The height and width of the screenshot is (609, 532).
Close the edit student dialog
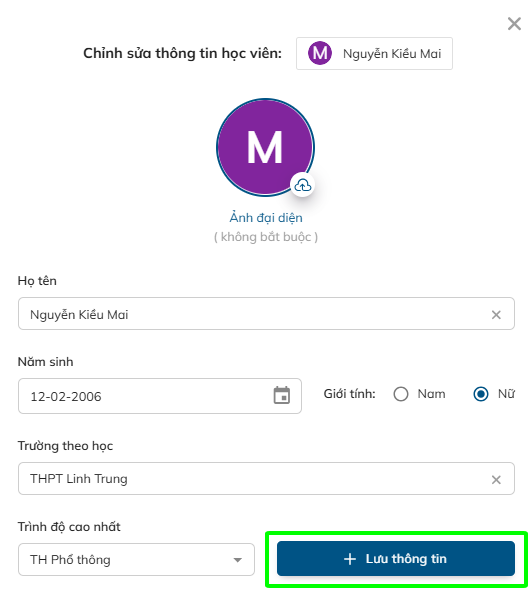[x=514, y=24]
